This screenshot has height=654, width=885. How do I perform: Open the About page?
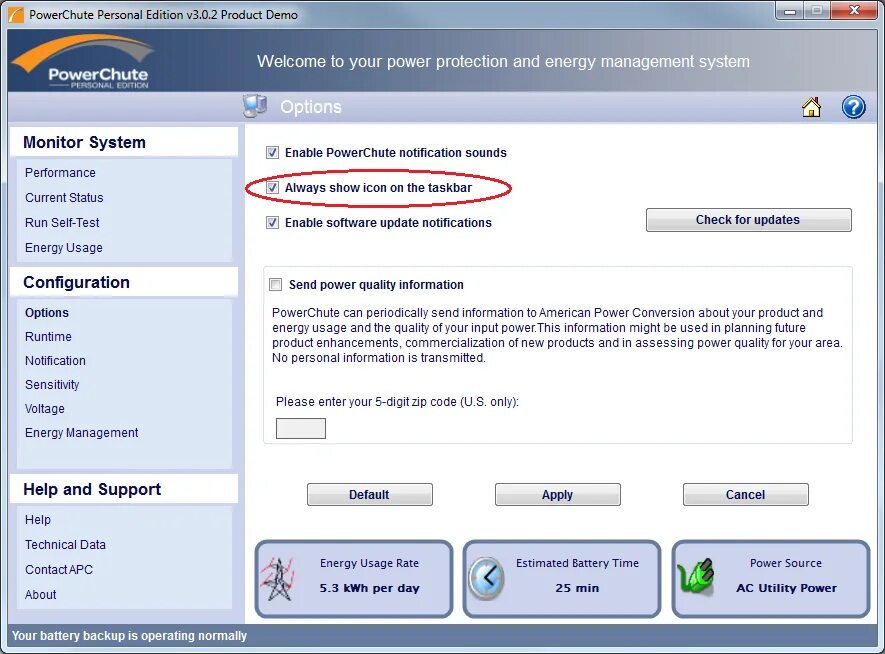click(x=41, y=595)
